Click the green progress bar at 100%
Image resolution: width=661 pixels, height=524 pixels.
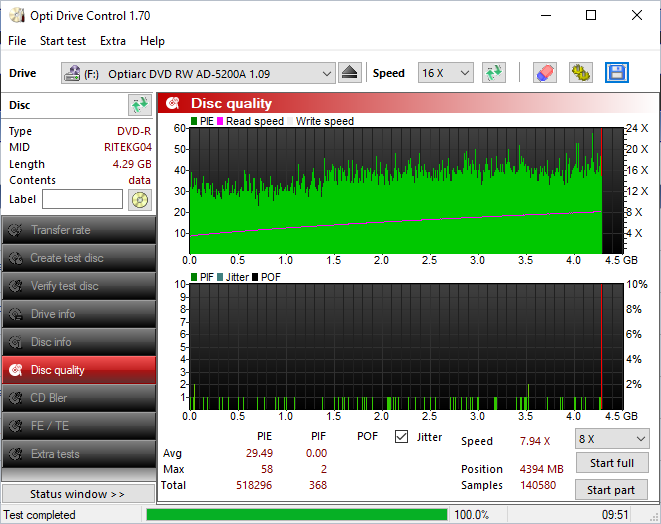(297, 515)
